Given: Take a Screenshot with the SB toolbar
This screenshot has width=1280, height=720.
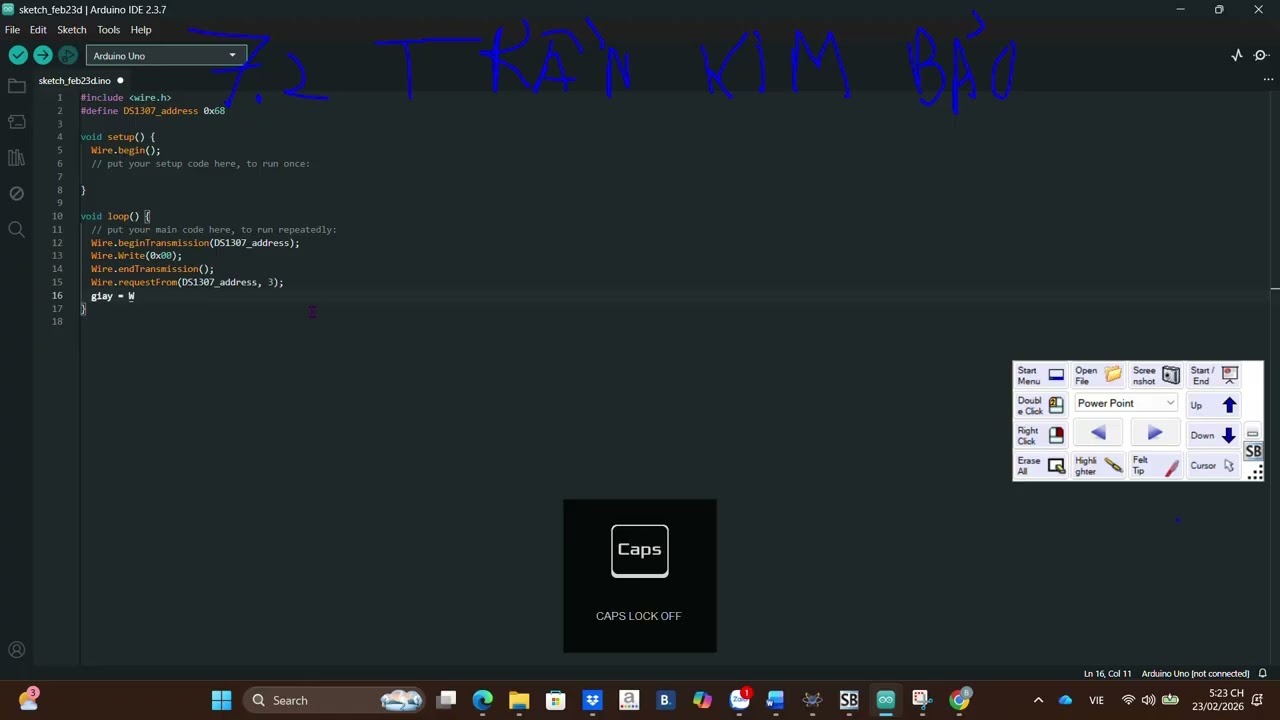Looking at the screenshot, I should coord(1156,375).
